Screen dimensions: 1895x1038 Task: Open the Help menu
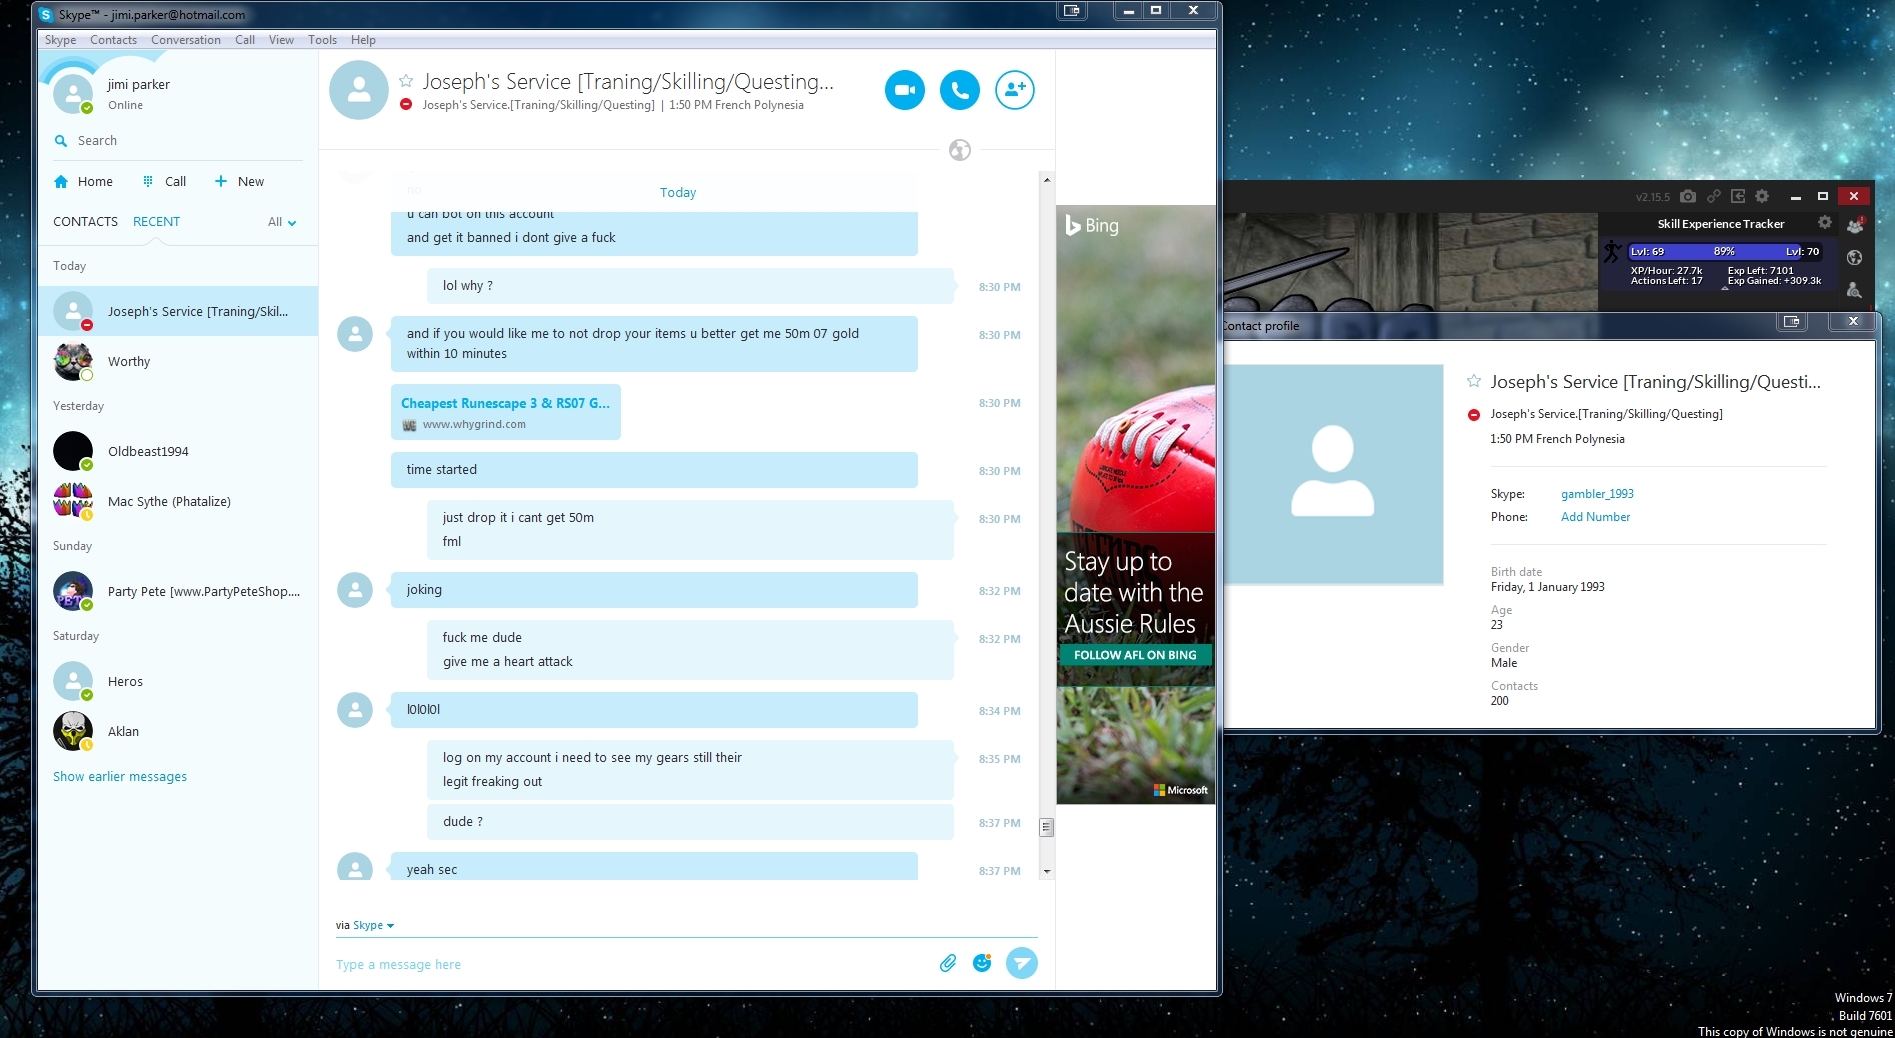pyautogui.click(x=363, y=40)
